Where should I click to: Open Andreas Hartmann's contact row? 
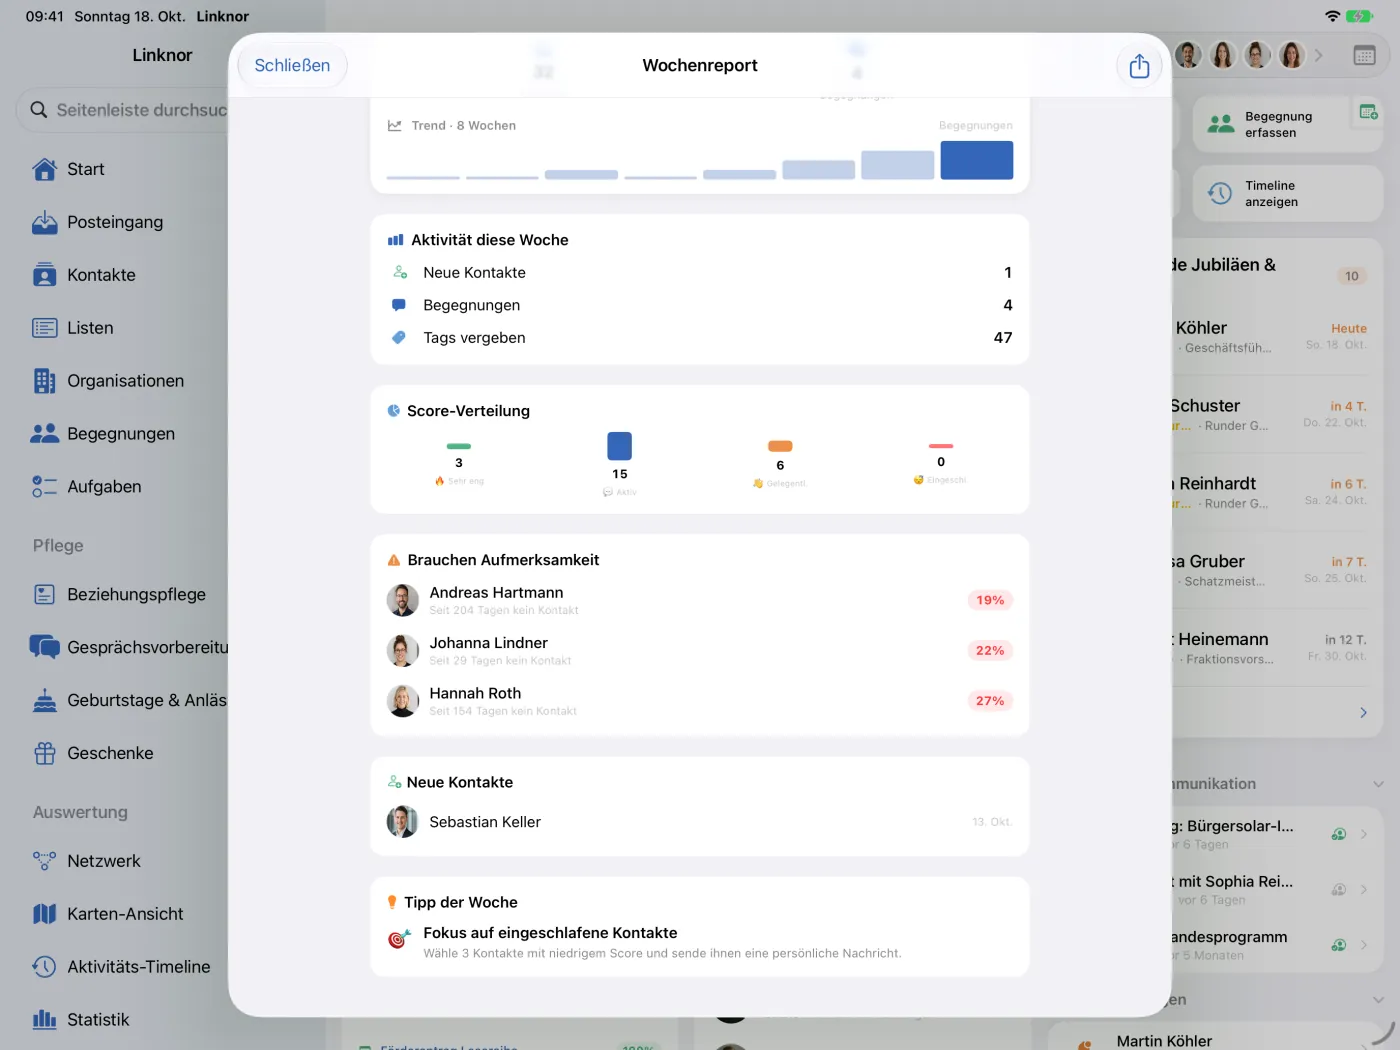pyautogui.click(x=700, y=600)
